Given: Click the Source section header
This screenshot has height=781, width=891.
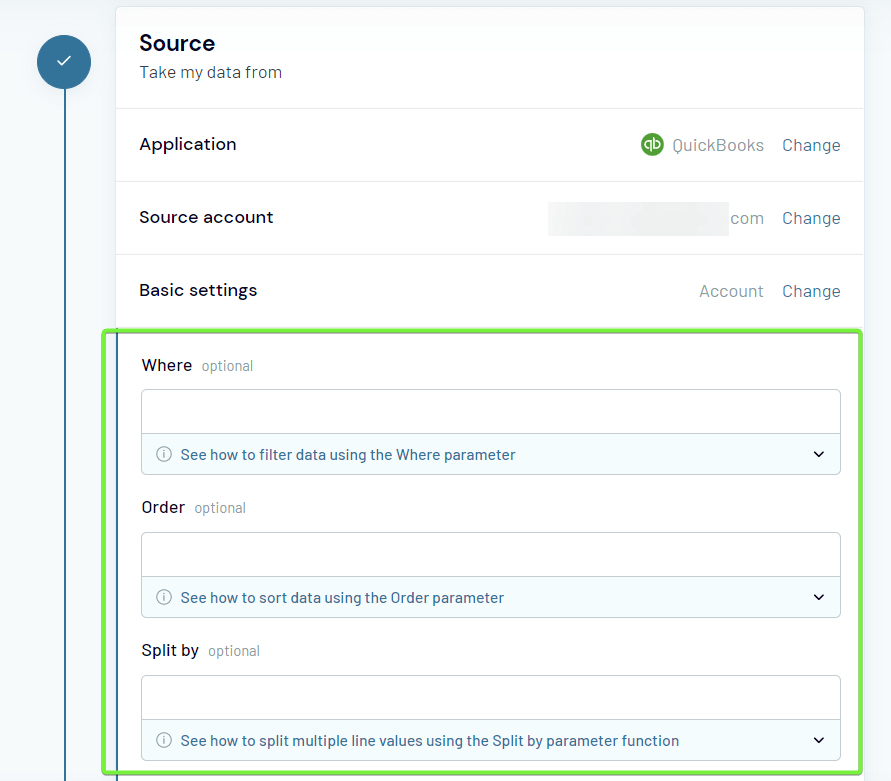Looking at the screenshot, I should click(x=177, y=43).
